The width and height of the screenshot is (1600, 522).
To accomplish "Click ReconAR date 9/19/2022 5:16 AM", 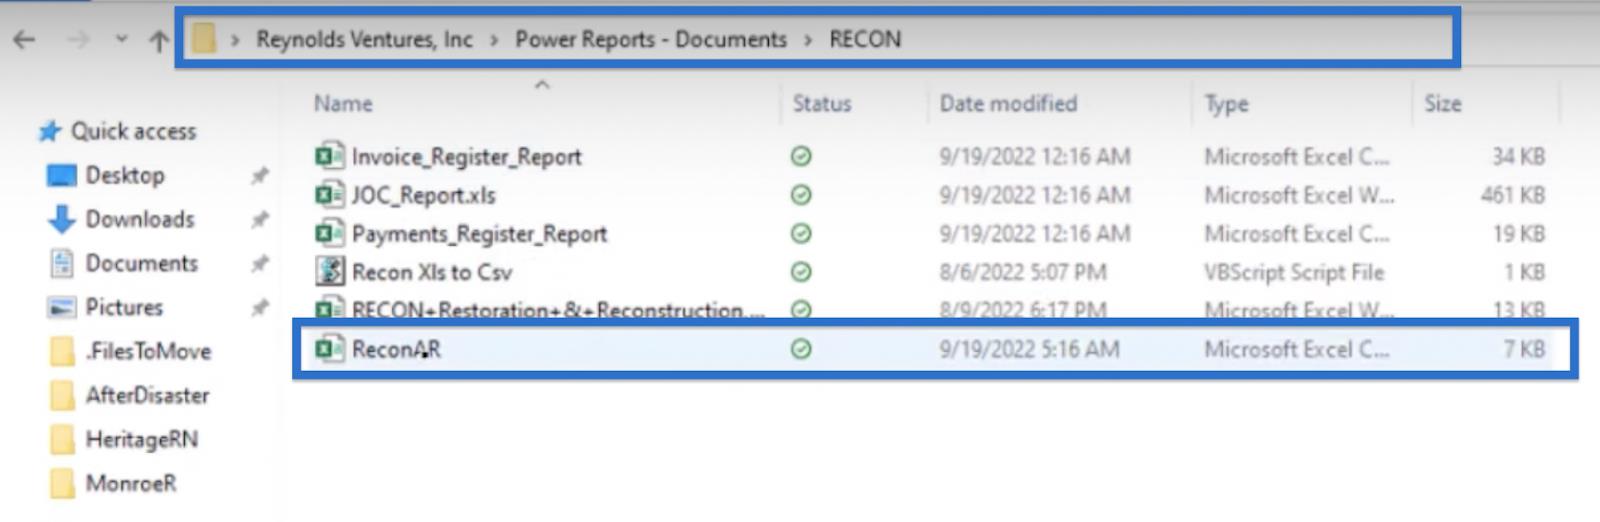I will [1029, 349].
